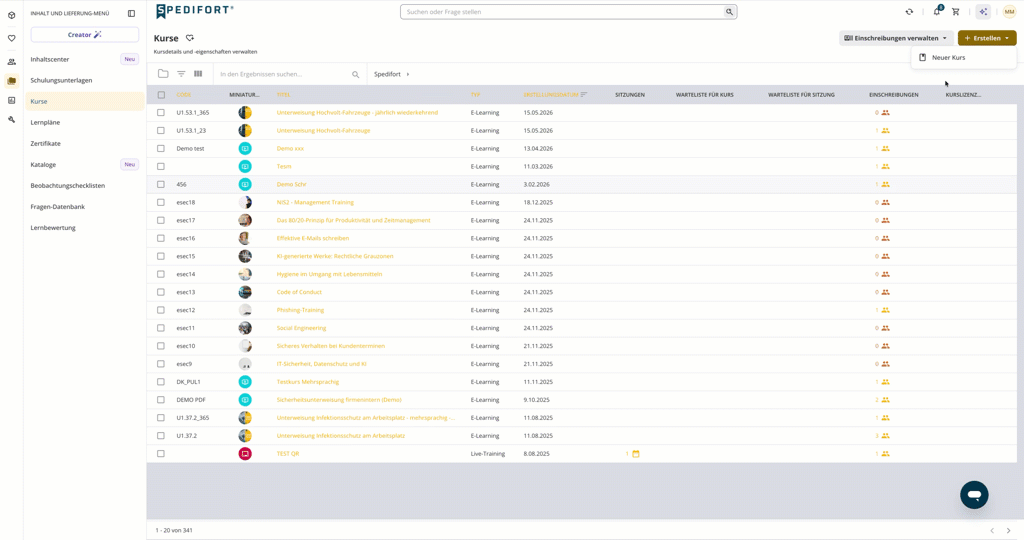Collapse the sidebar menu panel icon

131,13
